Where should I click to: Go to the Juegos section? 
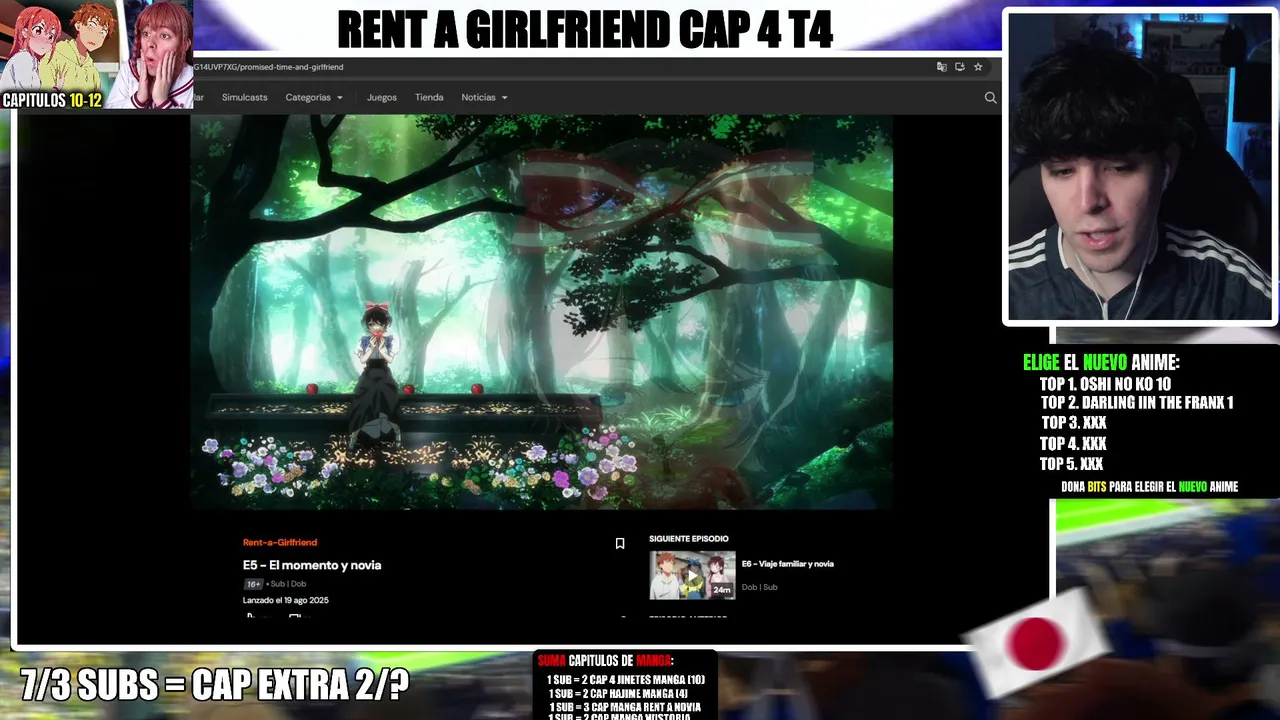[382, 97]
